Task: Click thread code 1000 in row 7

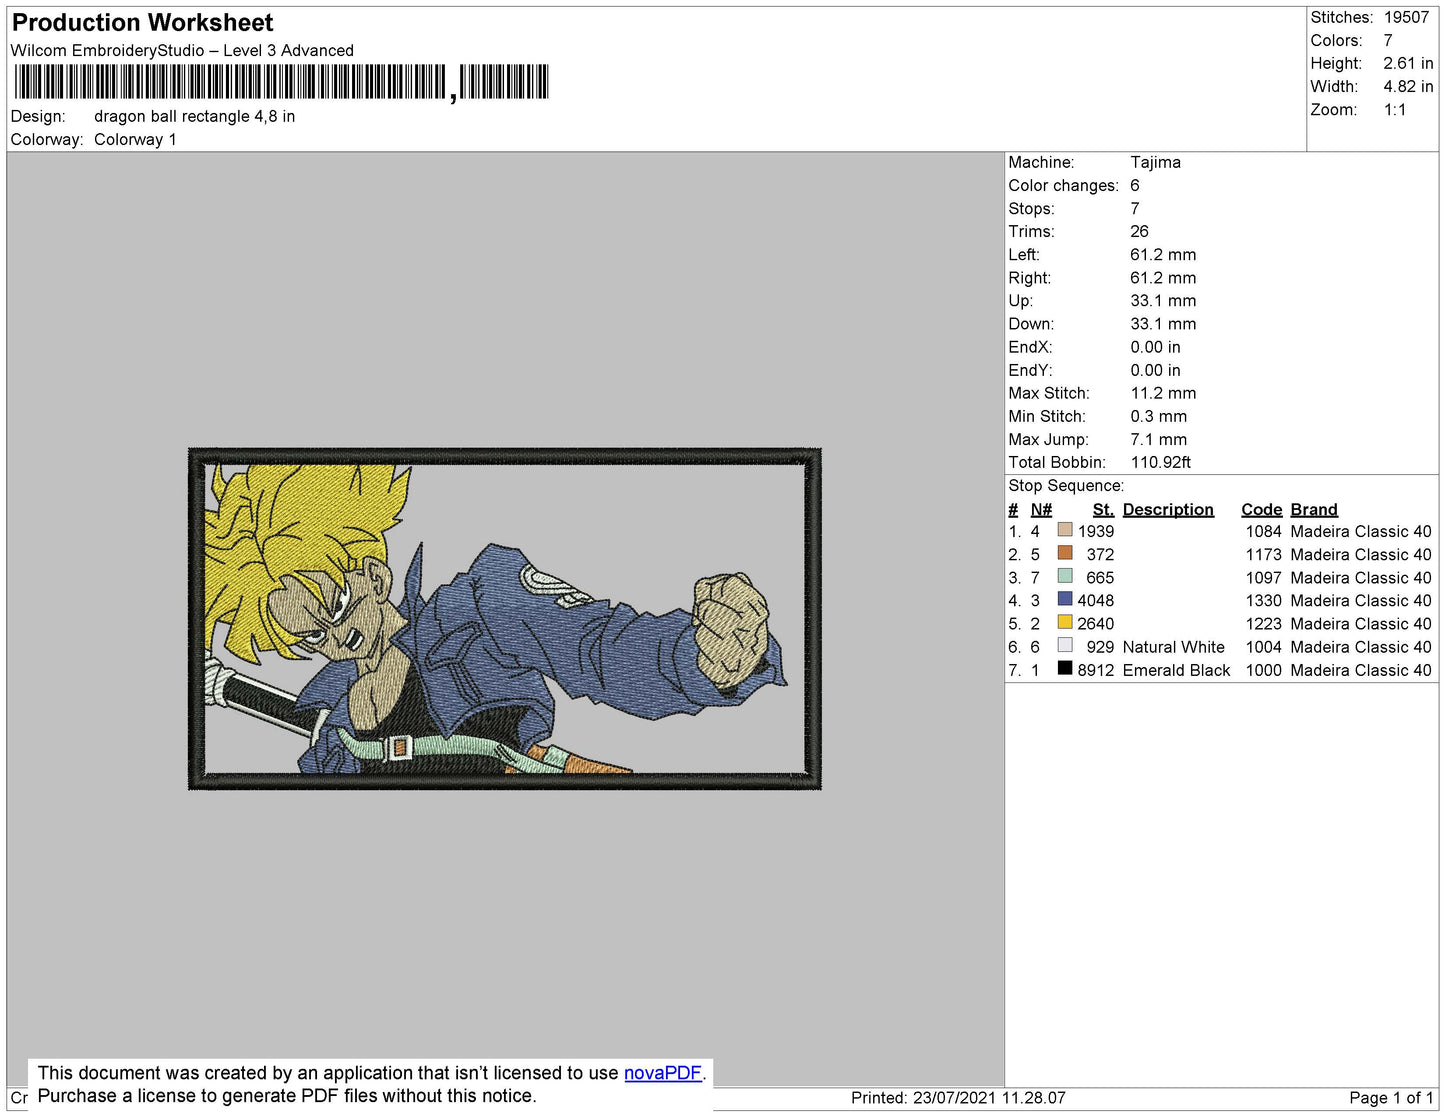Action: pyautogui.click(x=1263, y=670)
